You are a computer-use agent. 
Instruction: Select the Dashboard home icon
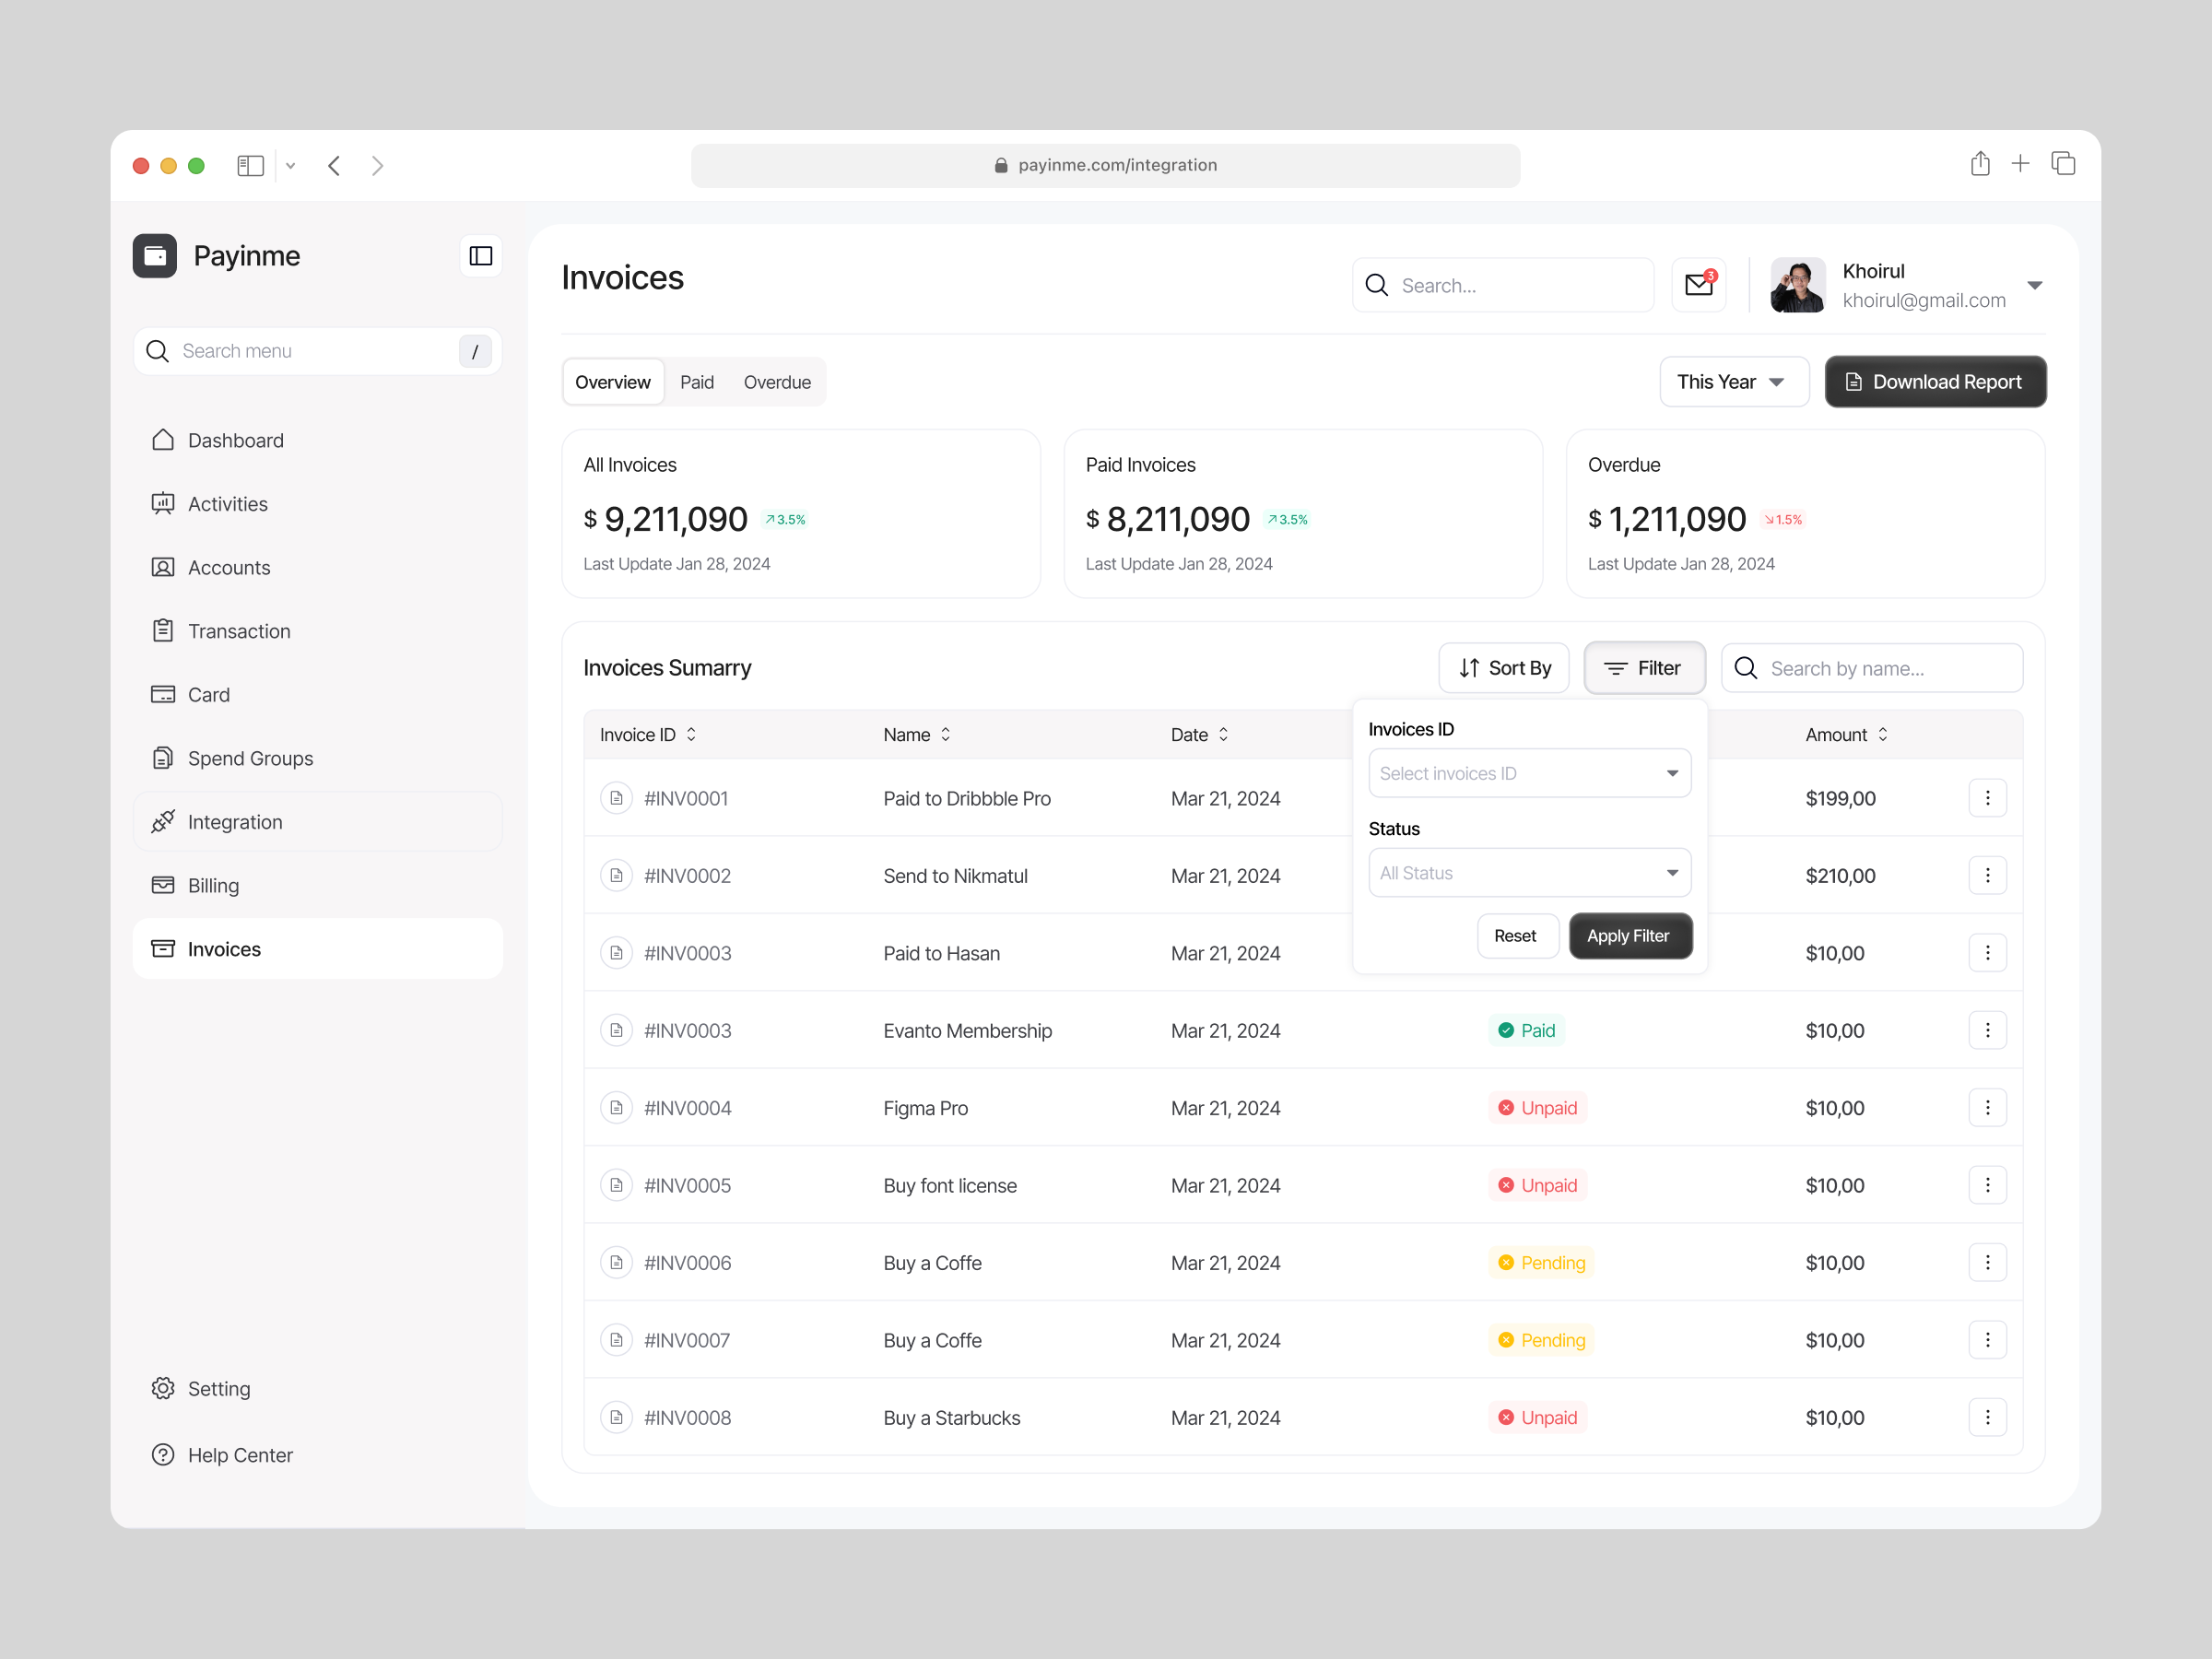click(164, 440)
